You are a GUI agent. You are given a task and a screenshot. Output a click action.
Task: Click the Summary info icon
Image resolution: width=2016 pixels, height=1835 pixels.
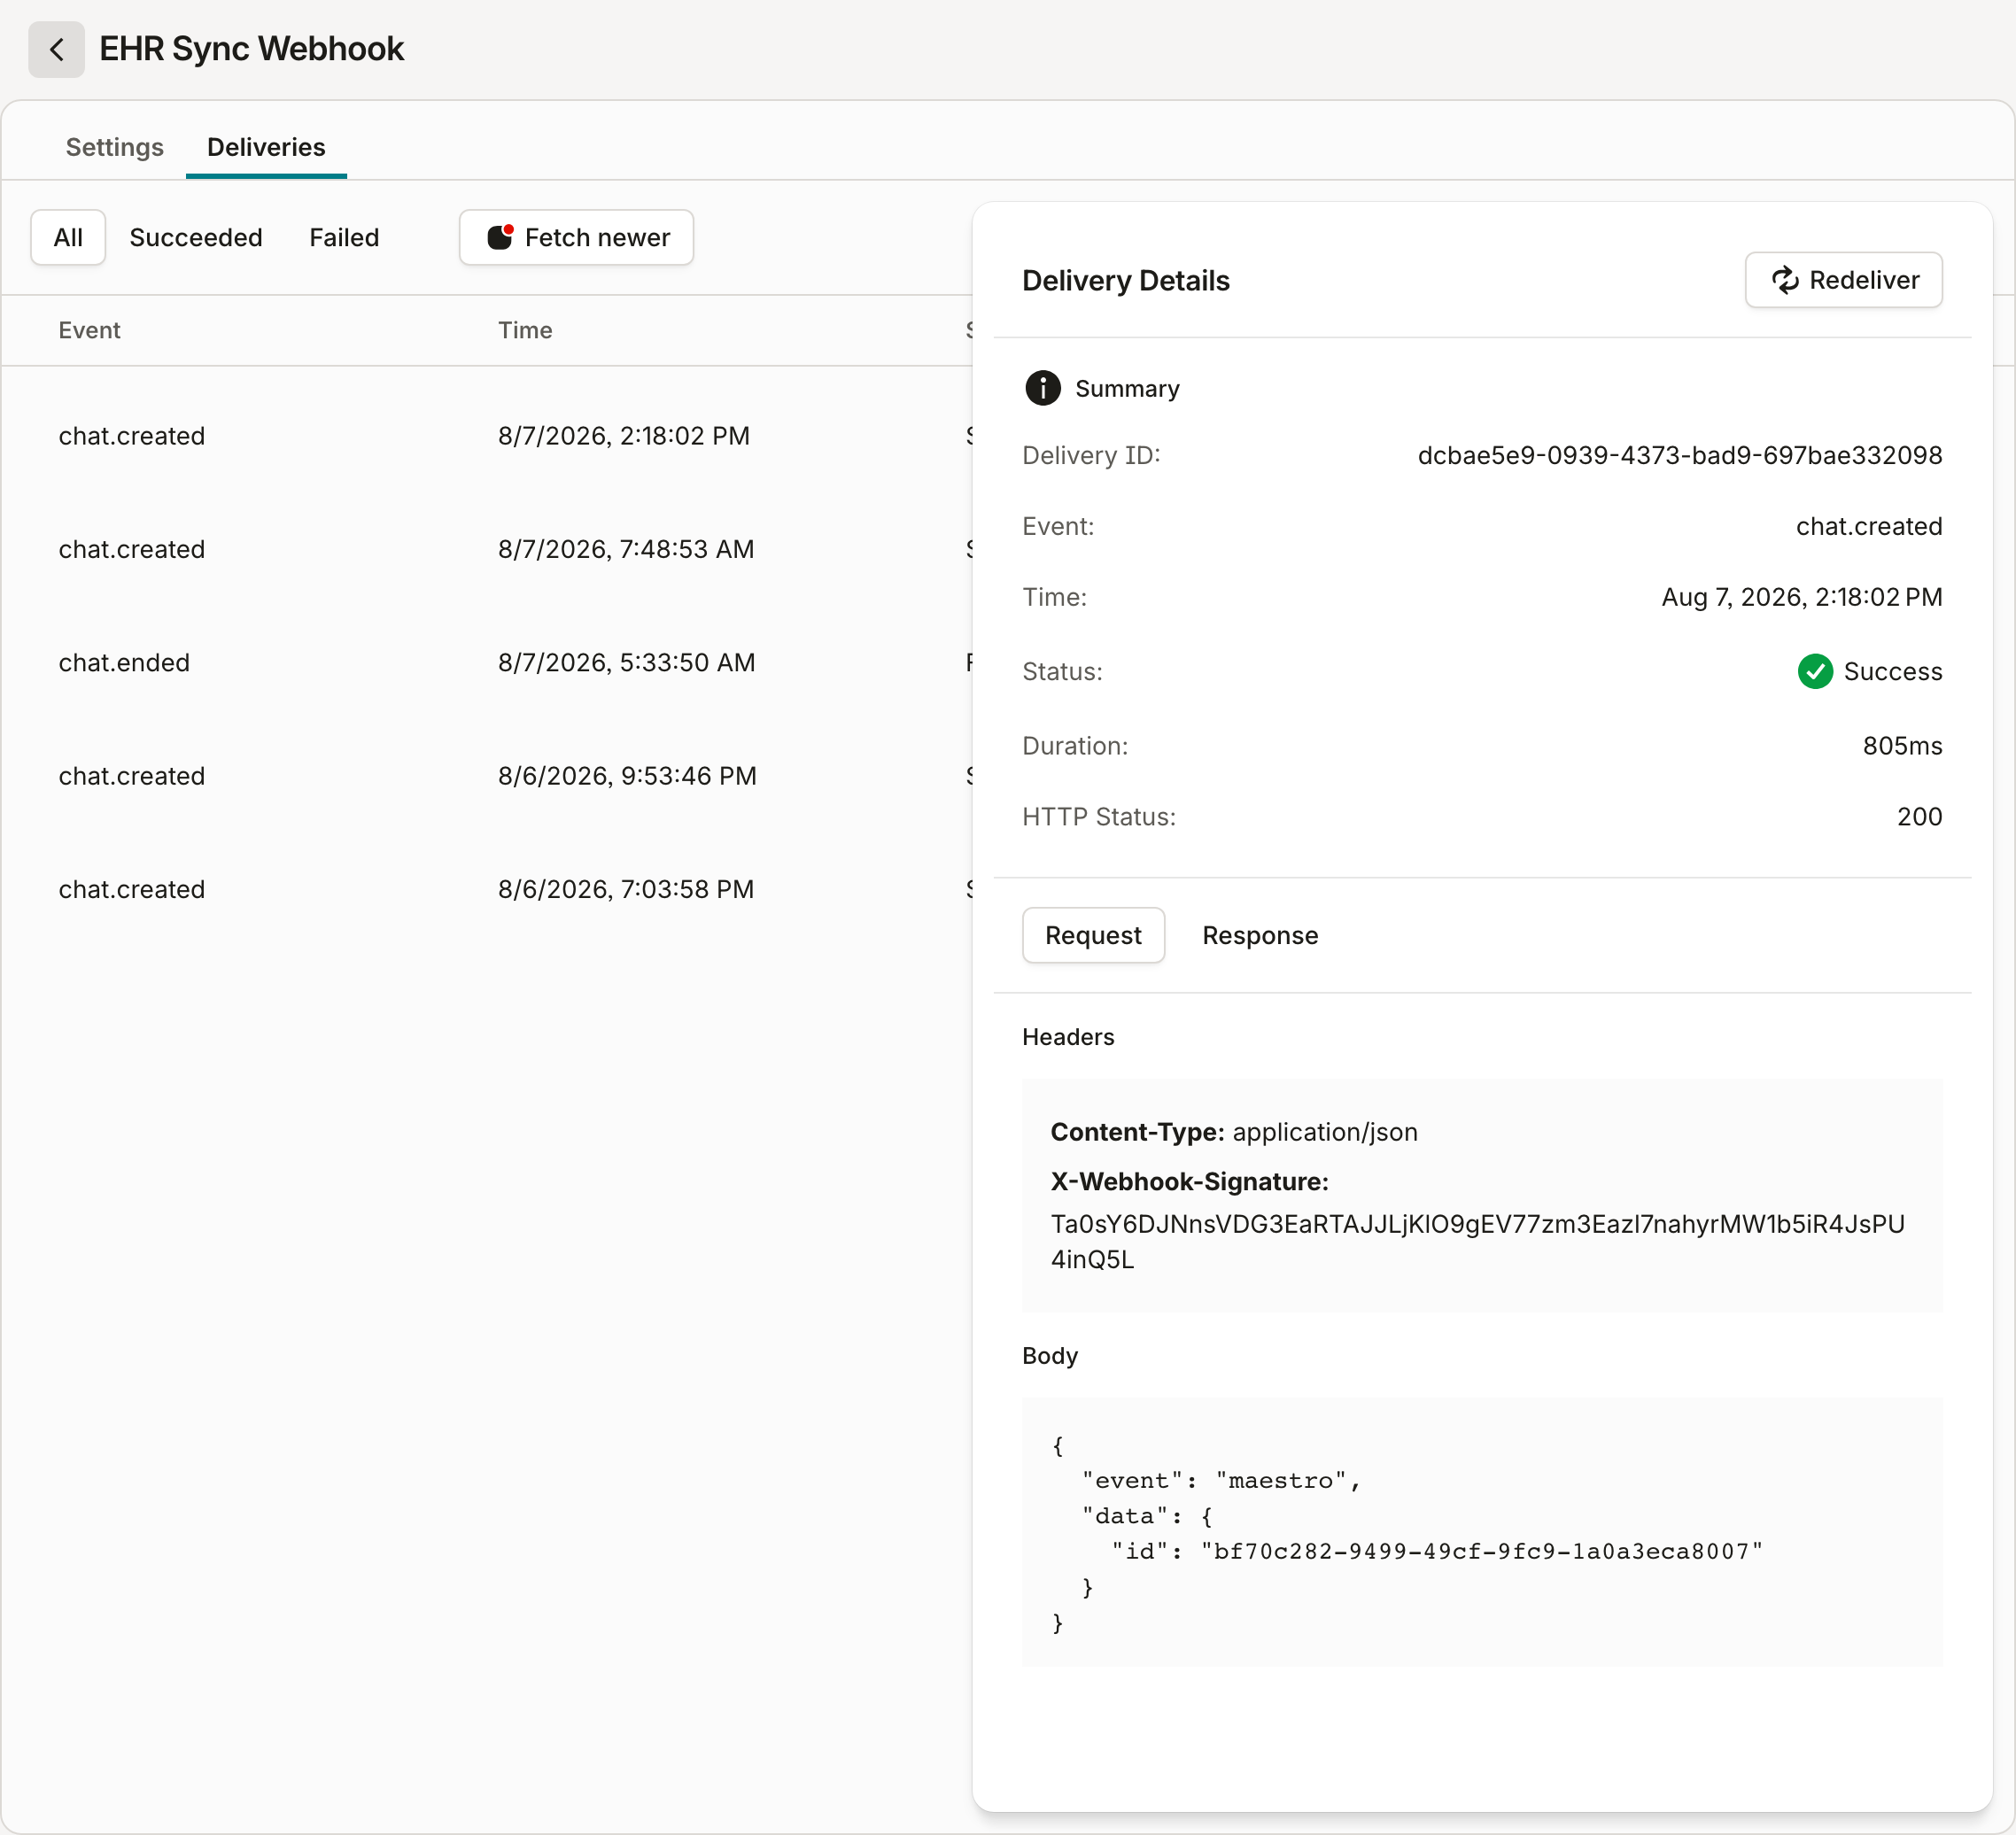tap(1042, 388)
